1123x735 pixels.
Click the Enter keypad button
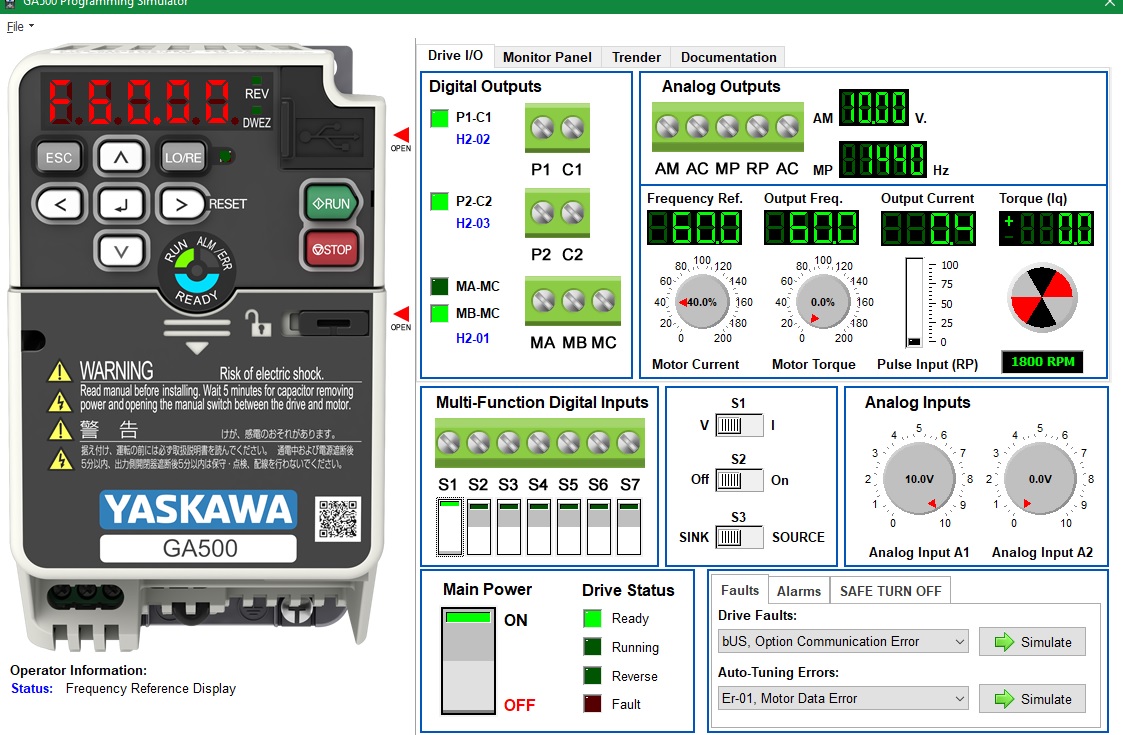pyautogui.click(x=121, y=205)
